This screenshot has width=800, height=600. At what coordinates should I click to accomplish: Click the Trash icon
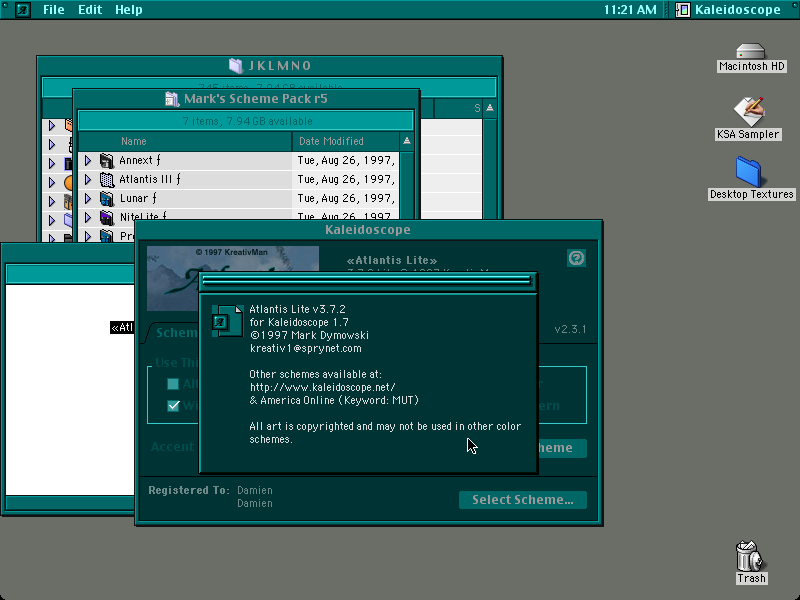(749, 556)
